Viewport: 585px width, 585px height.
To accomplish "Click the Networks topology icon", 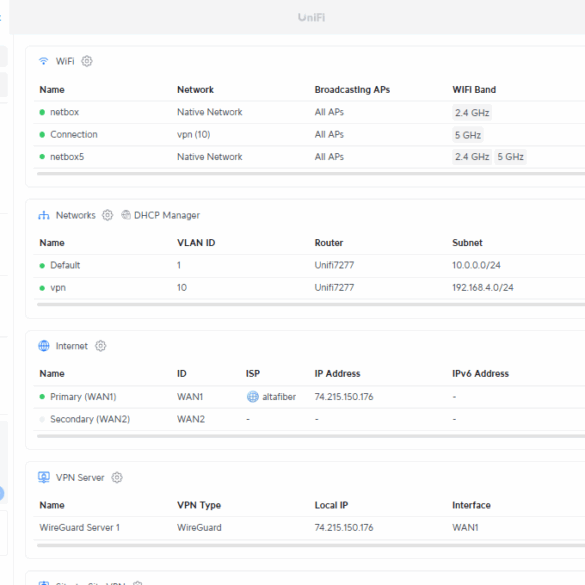I will tap(44, 215).
